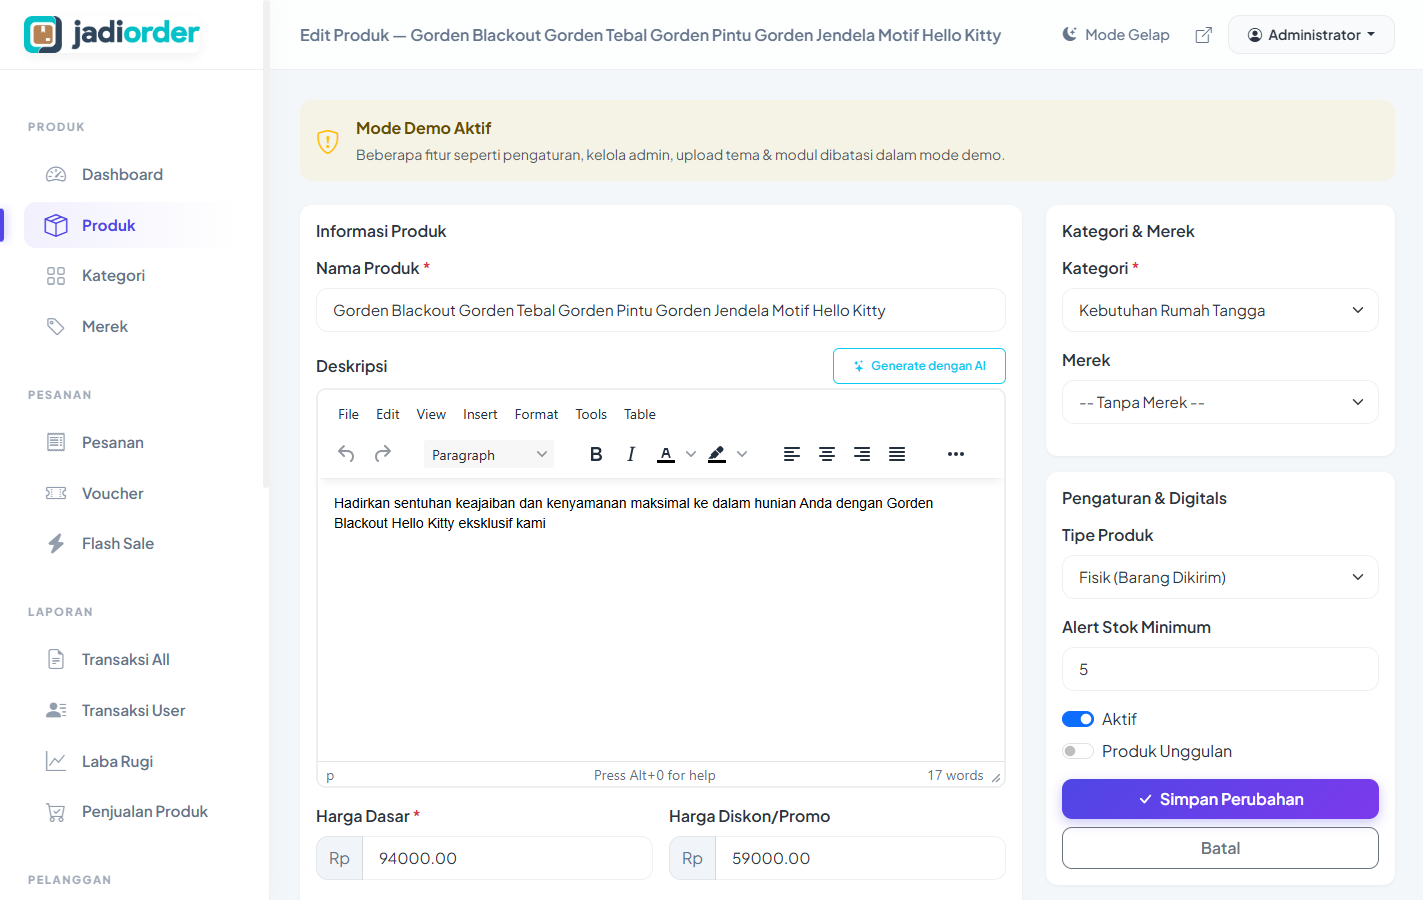Screen dimensions: 1423x900
Task: Open the Kategori dropdown
Action: [1220, 310]
